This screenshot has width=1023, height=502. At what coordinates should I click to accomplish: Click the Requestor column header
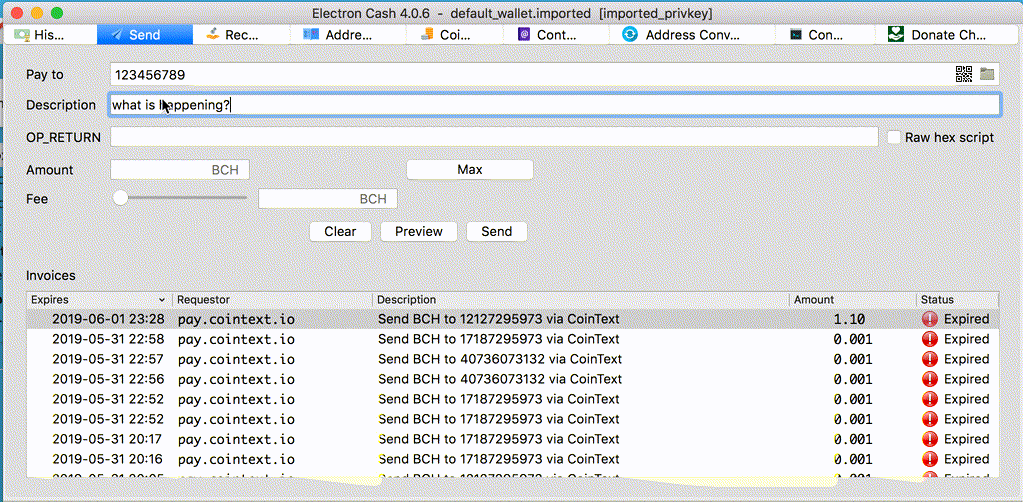(x=272, y=300)
